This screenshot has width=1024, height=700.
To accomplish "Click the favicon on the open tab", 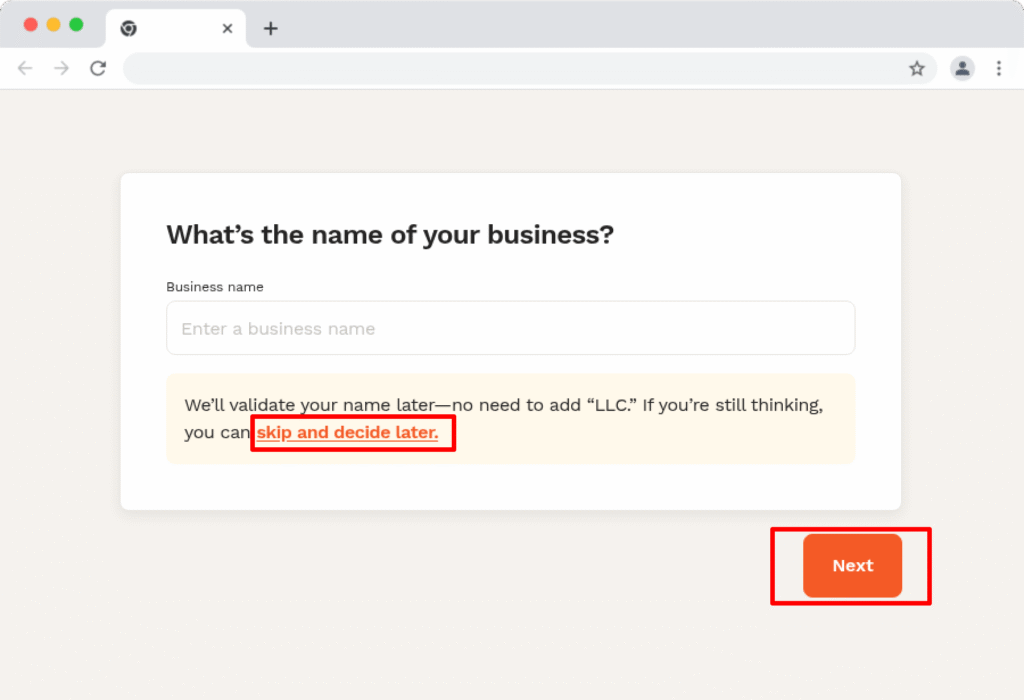I will 128,28.
